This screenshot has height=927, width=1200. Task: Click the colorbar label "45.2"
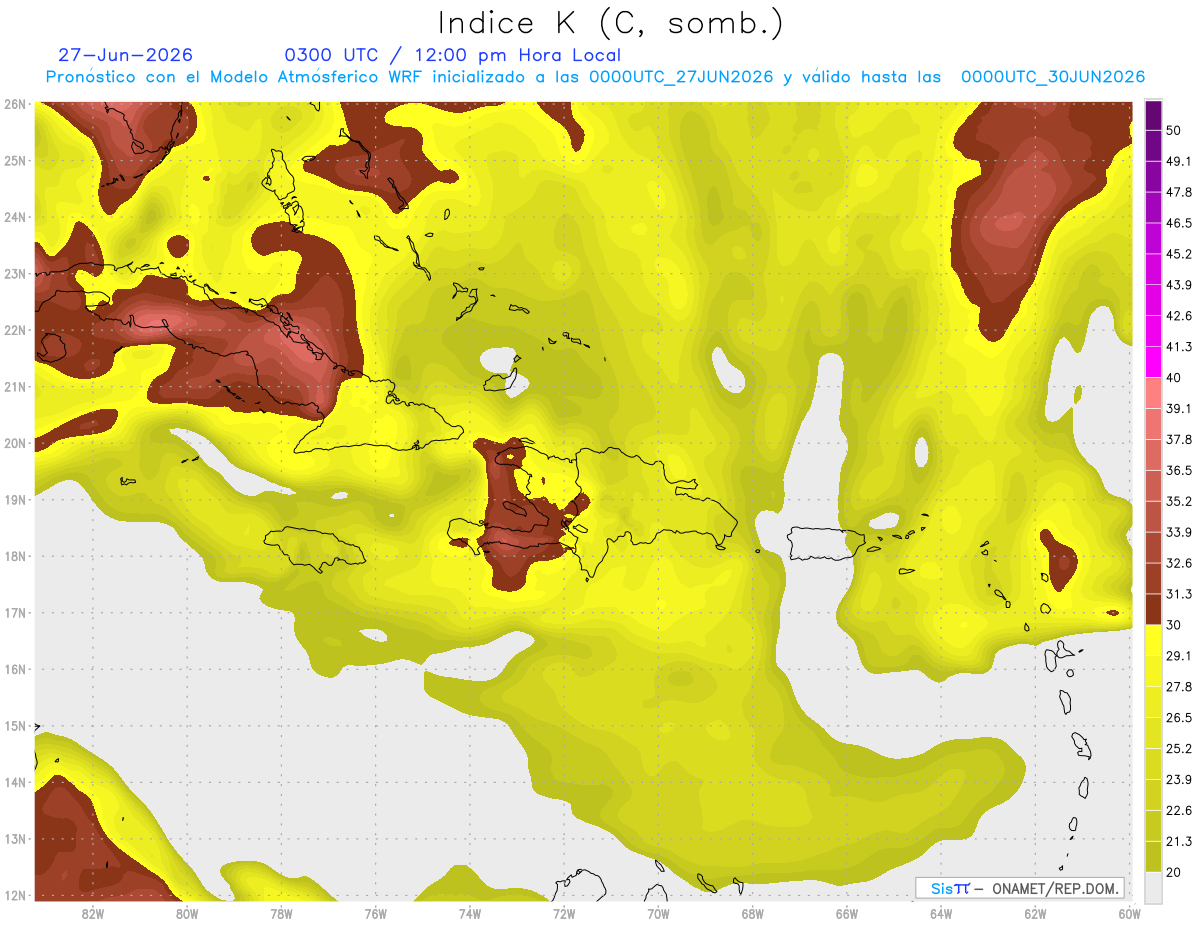1179,253
